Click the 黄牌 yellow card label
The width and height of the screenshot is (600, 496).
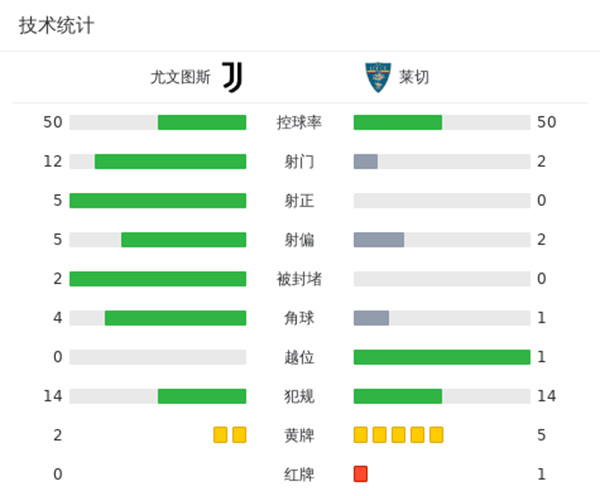click(299, 435)
